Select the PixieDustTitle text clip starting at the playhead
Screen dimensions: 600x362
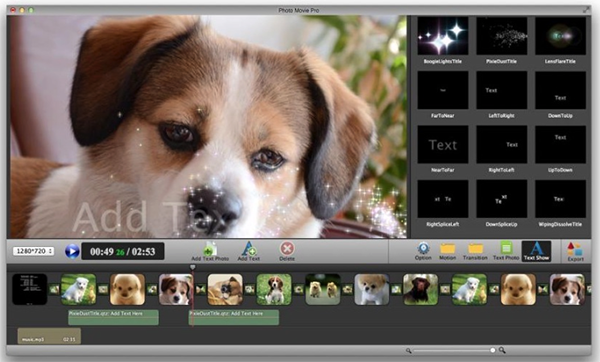coord(234,318)
